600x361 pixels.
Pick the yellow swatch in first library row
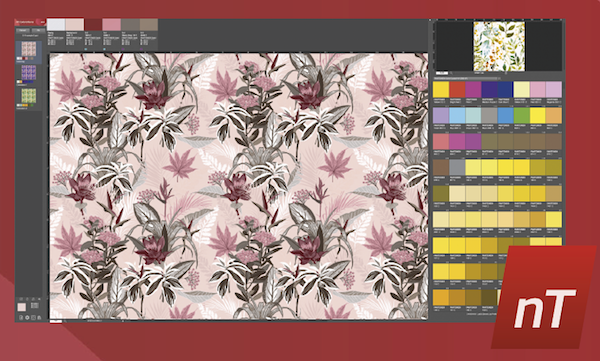coord(441,90)
